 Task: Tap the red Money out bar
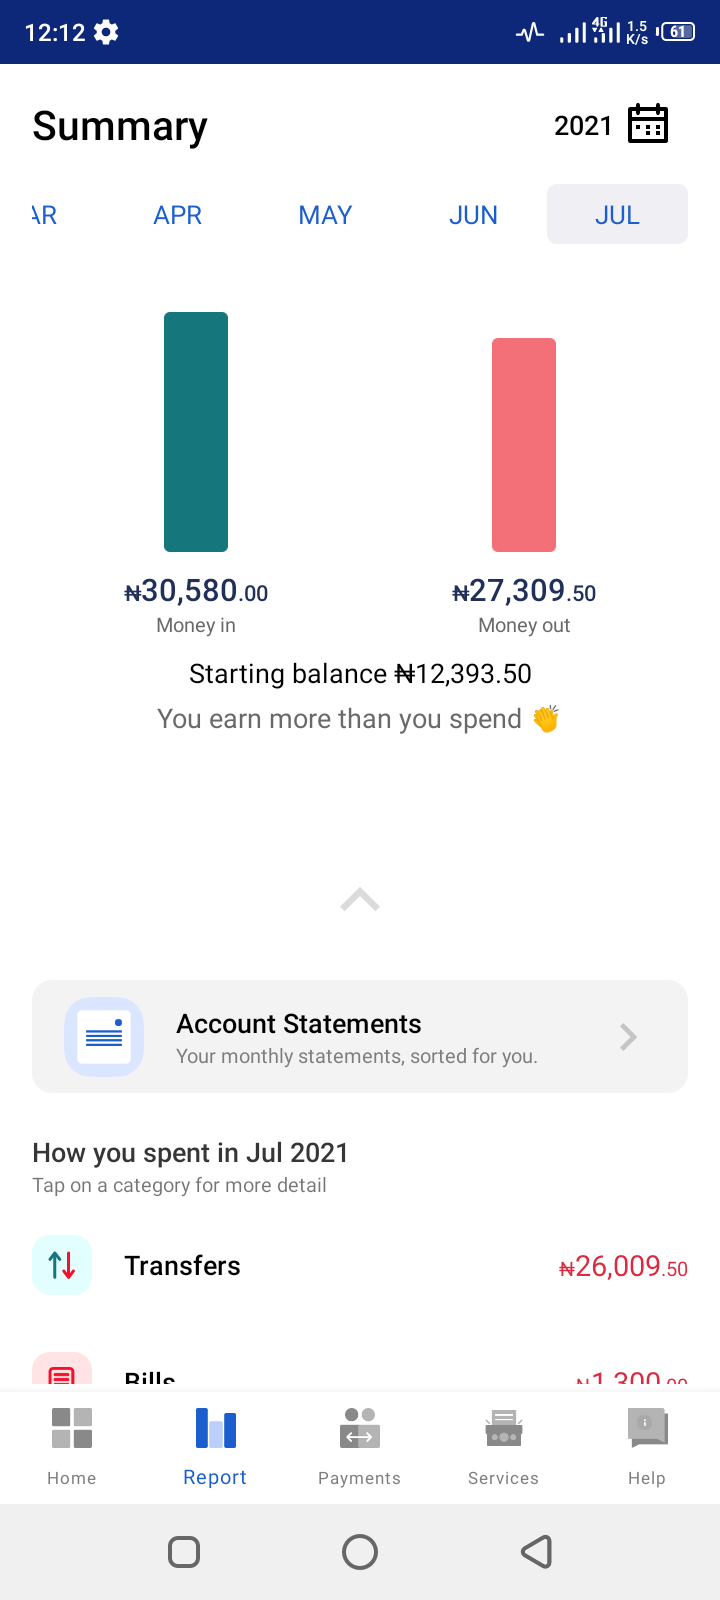tap(524, 445)
